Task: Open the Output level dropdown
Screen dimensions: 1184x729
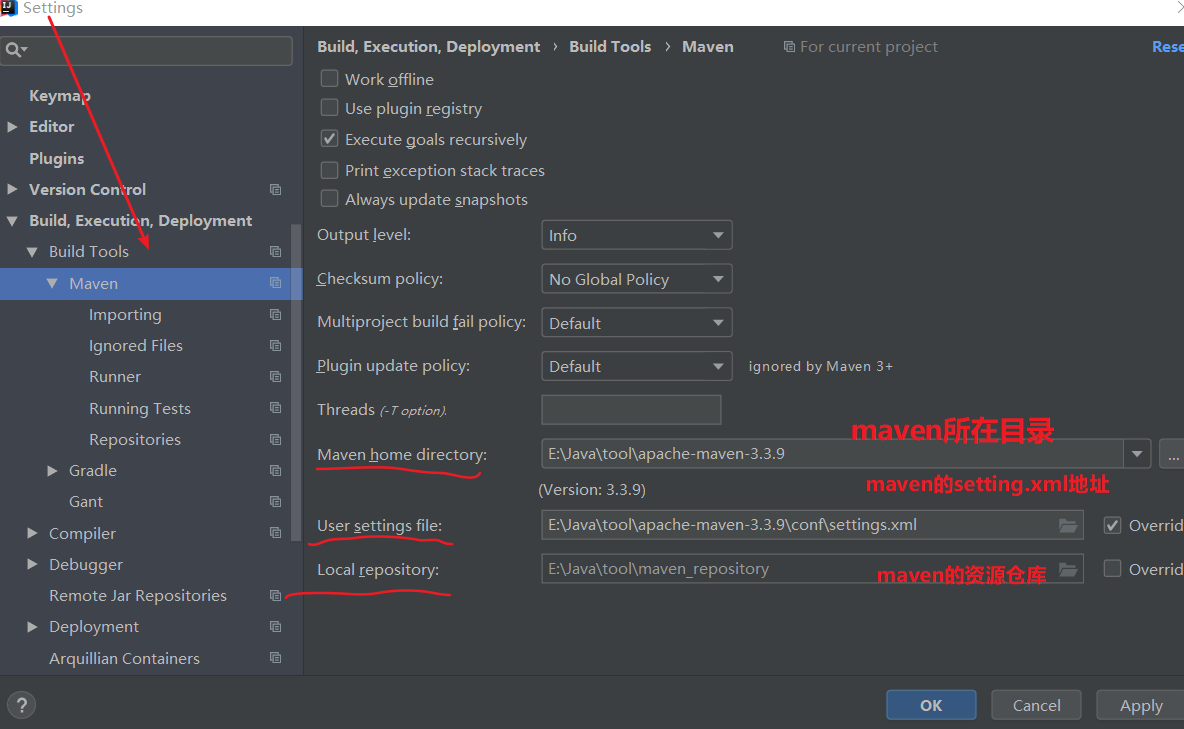Action: (636, 235)
